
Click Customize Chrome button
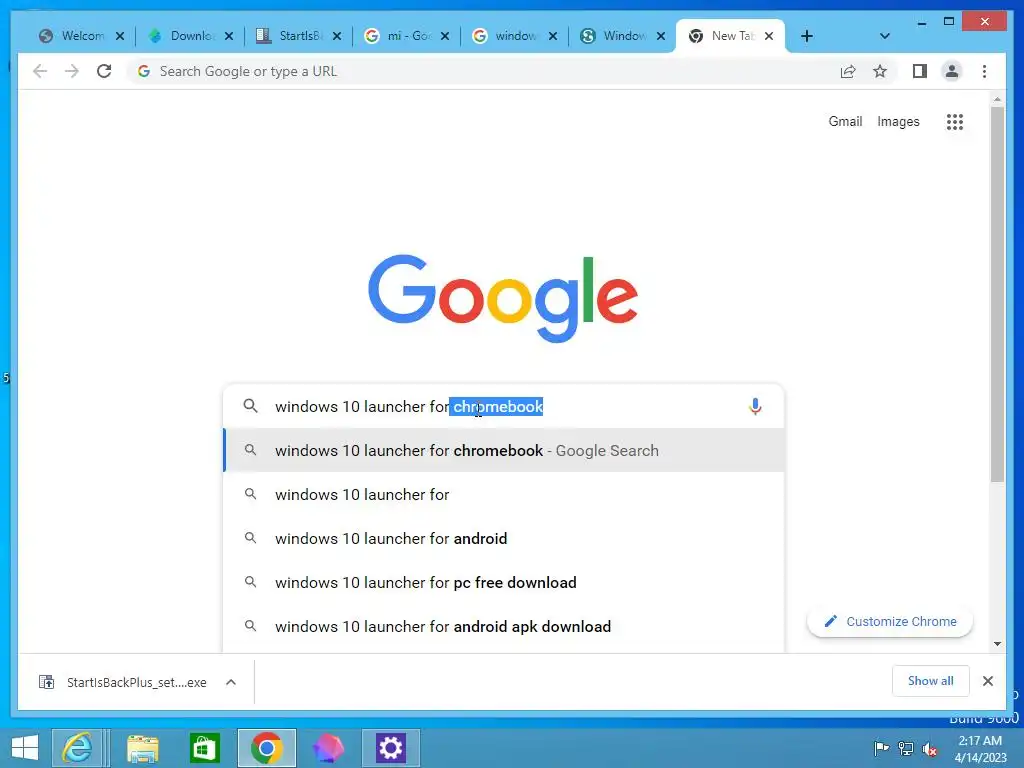(x=890, y=622)
